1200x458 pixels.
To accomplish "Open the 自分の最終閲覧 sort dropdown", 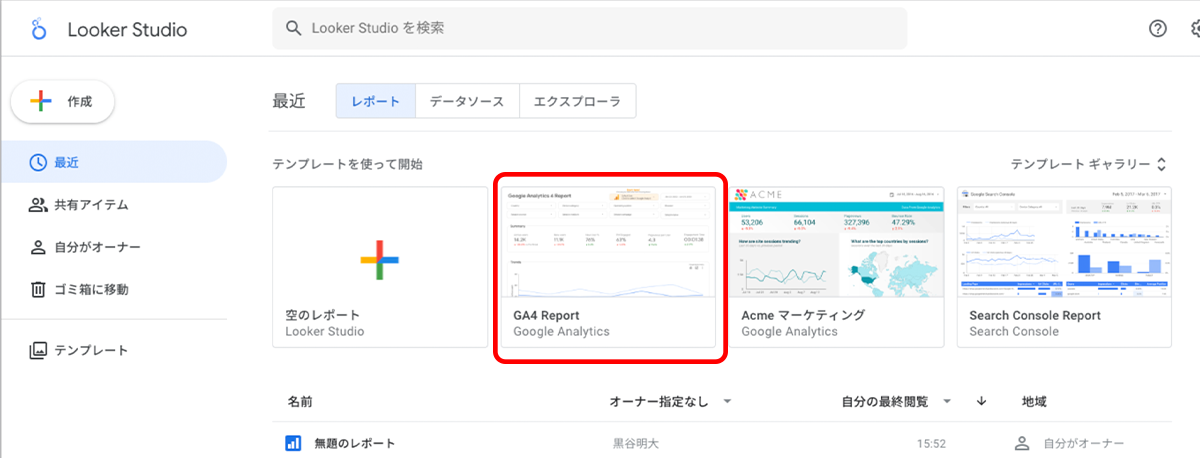I will 897,401.
